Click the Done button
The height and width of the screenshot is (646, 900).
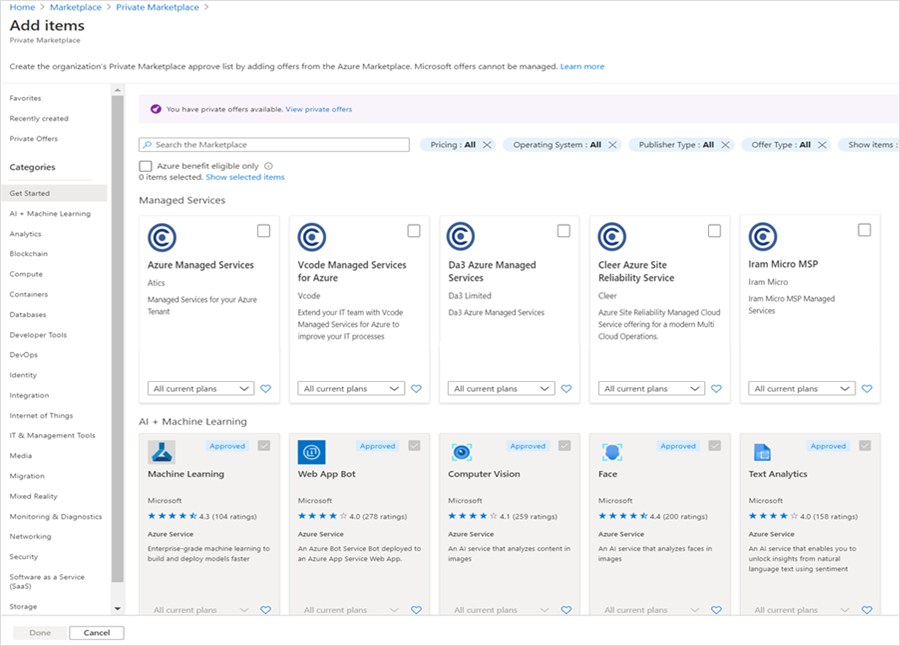pyautogui.click(x=38, y=632)
